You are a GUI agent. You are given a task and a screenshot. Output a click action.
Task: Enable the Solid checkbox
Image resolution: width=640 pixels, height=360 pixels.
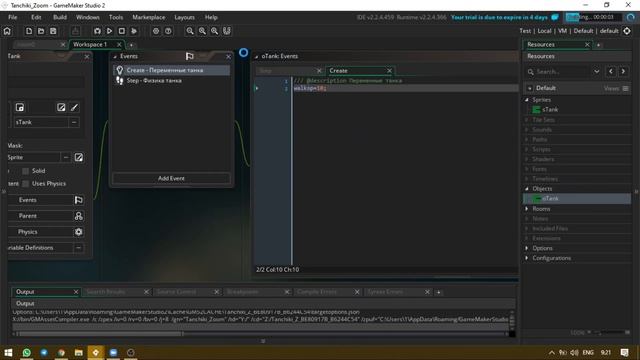[x=26, y=171]
